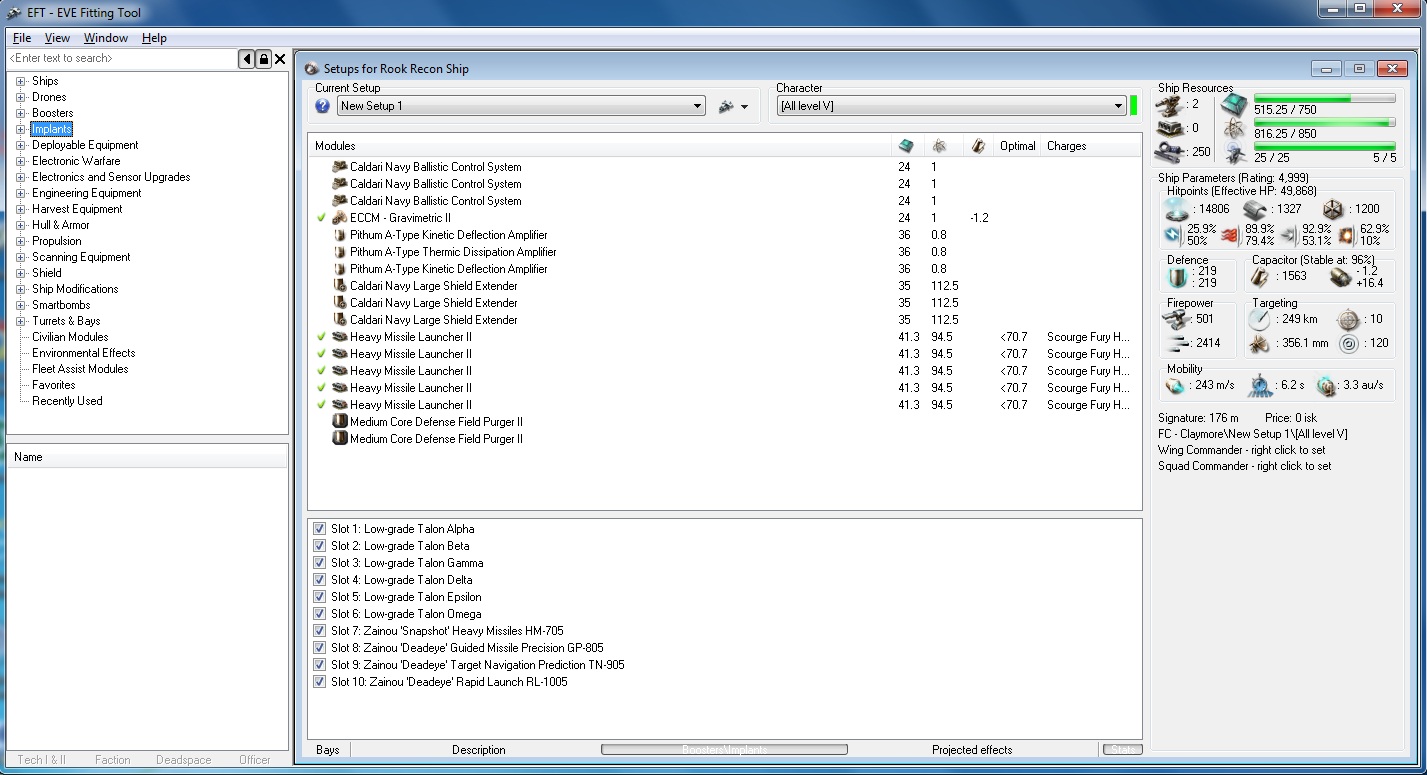Click the Faction filter button

pyautogui.click(x=113, y=760)
